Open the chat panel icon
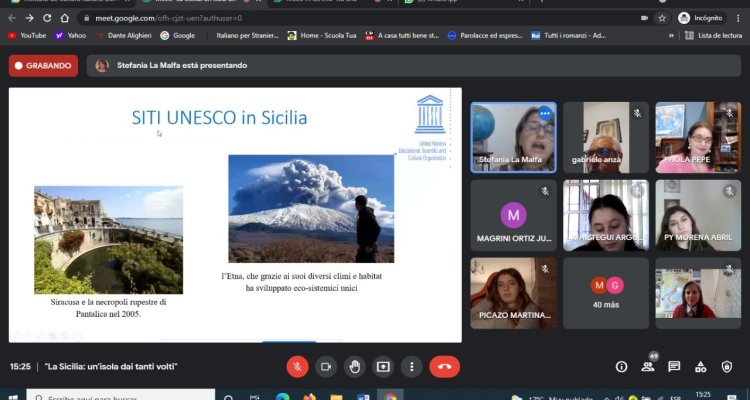Viewport: 750px width, 400px height. (x=674, y=367)
